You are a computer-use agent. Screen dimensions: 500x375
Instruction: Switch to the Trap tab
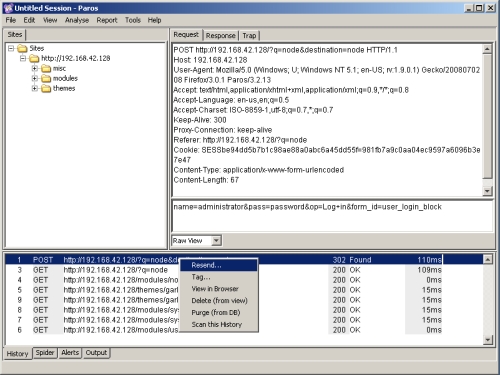[x=249, y=36]
